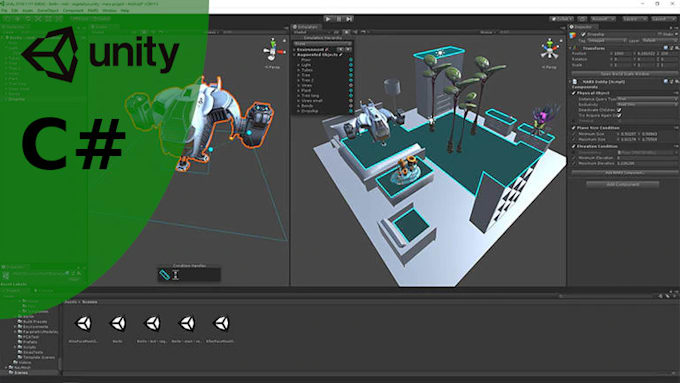Open Shaded draw mode dropdown in Simulation view
The image size is (680, 383).
tap(311, 32)
